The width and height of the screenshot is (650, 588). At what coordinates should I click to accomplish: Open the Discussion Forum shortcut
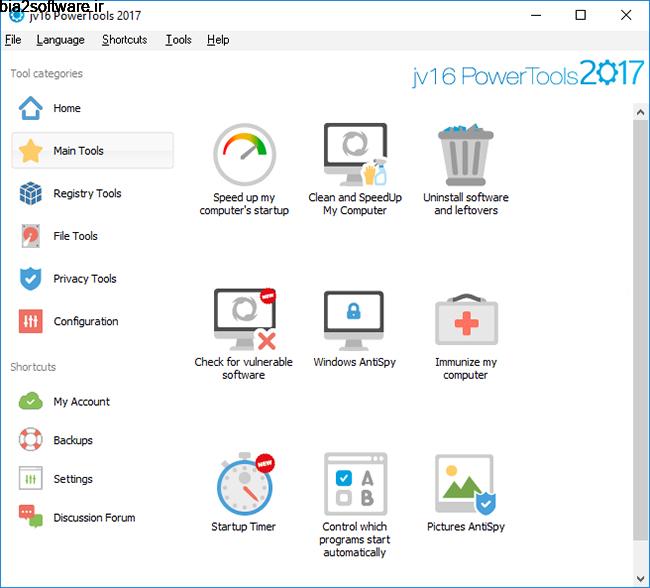93,518
